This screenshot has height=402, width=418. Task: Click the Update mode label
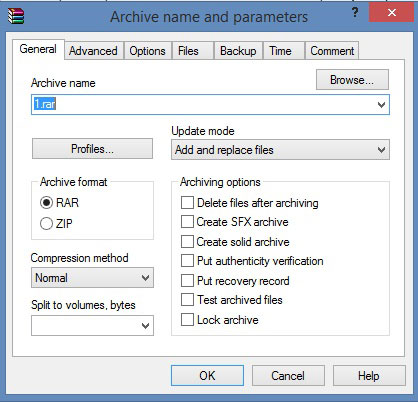click(x=203, y=131)
